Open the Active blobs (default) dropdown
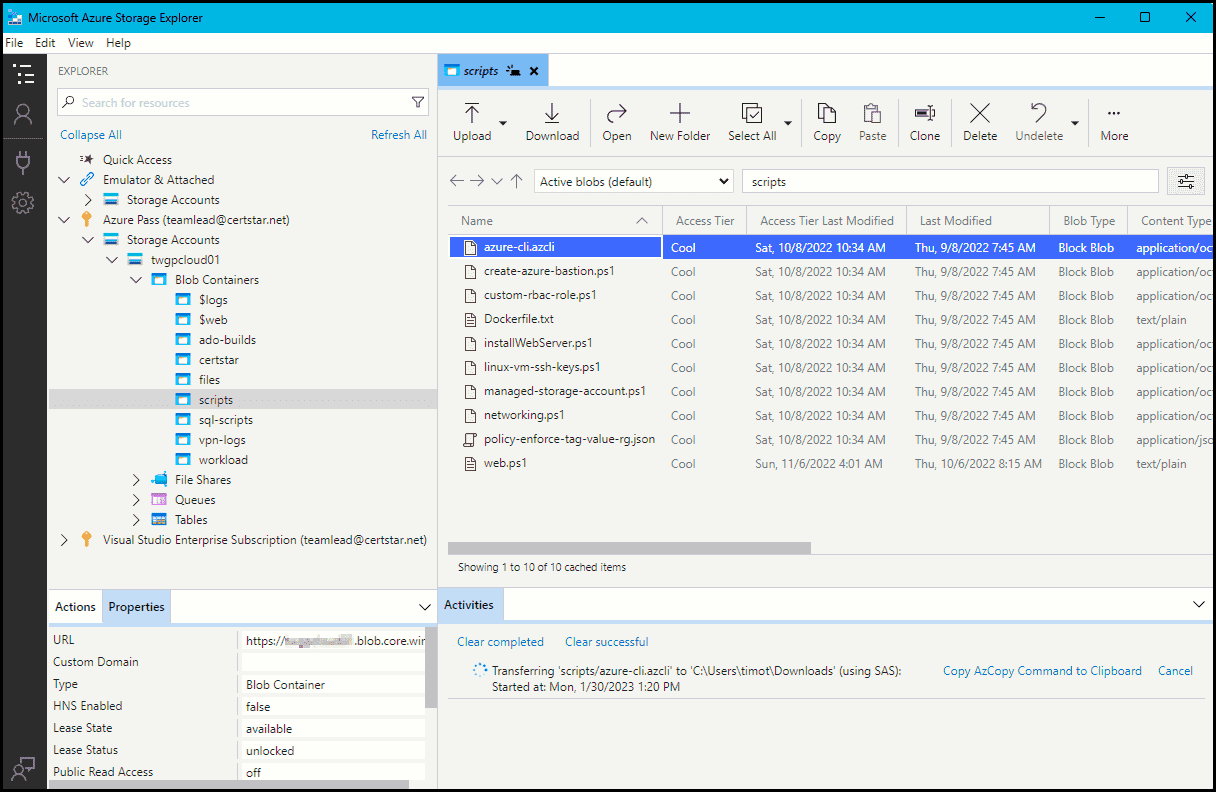The width and height of the screenshot is (1216, 792). 633,181
